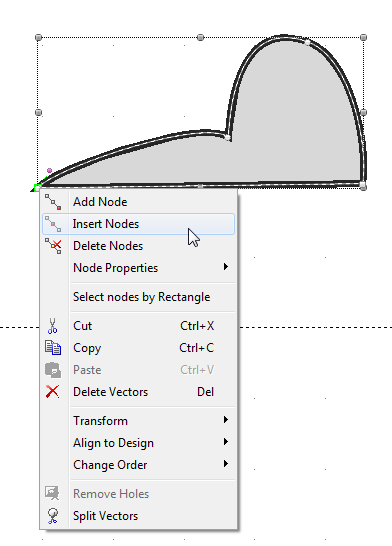Click the Insert Nodes icon
392x546 pixels.
(53, 224)
